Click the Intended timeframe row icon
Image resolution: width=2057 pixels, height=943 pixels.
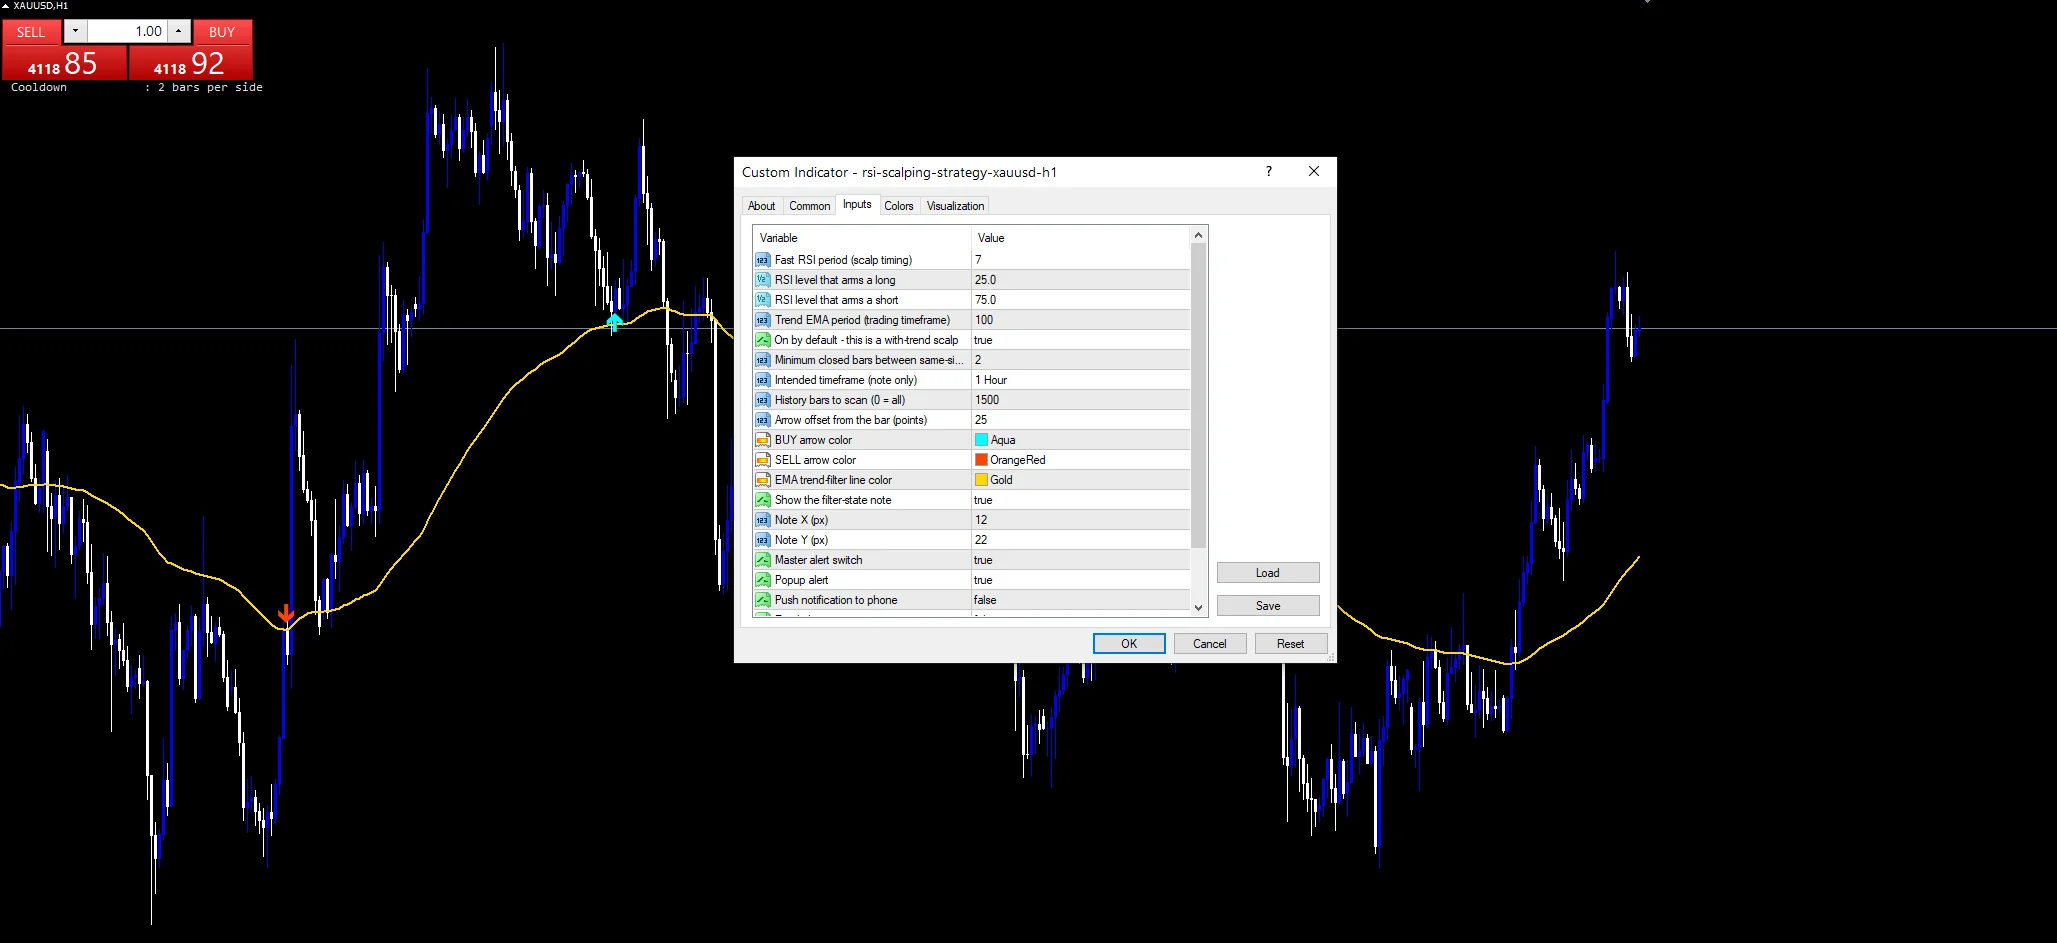pyautogui.click(x=763, y=380)
